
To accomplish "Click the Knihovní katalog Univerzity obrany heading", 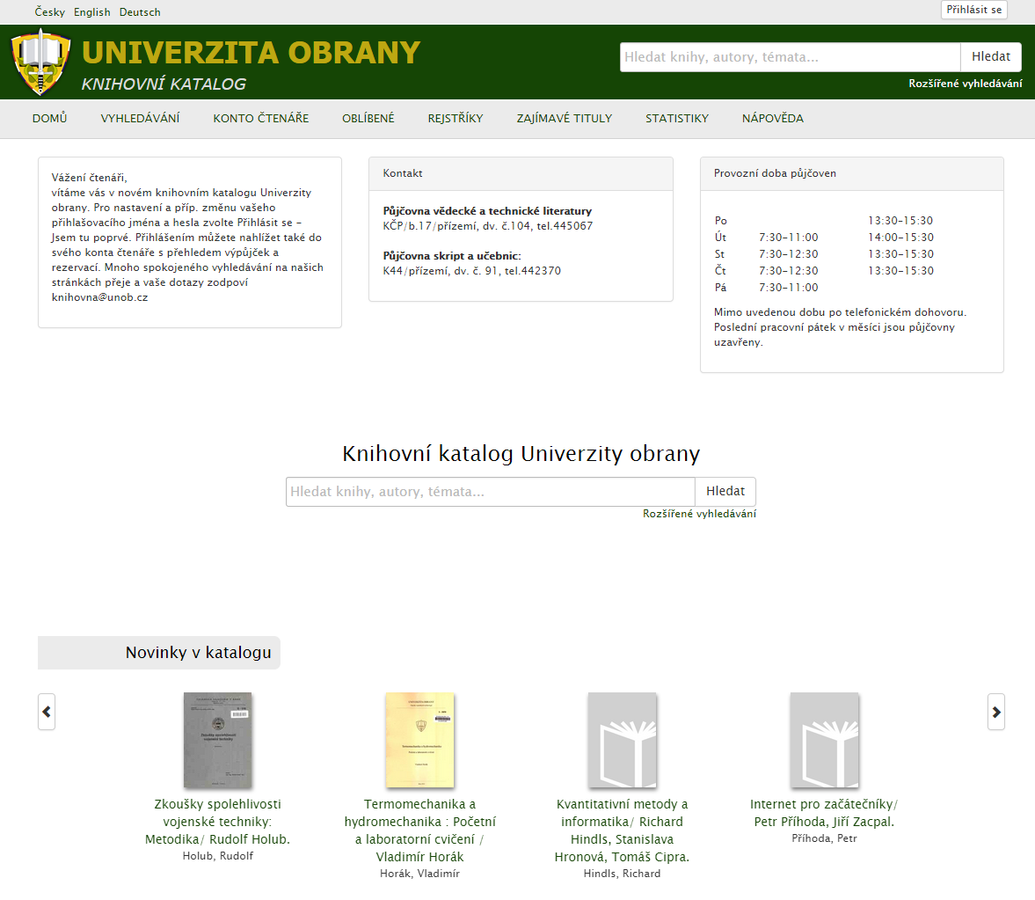I will 521,454.
